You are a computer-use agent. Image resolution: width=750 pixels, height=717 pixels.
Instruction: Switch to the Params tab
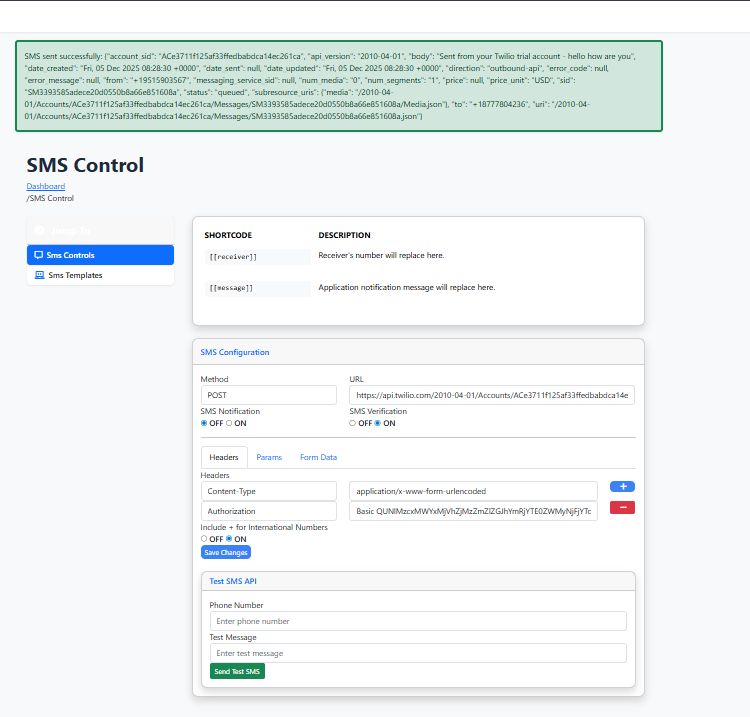coord(269,457)
